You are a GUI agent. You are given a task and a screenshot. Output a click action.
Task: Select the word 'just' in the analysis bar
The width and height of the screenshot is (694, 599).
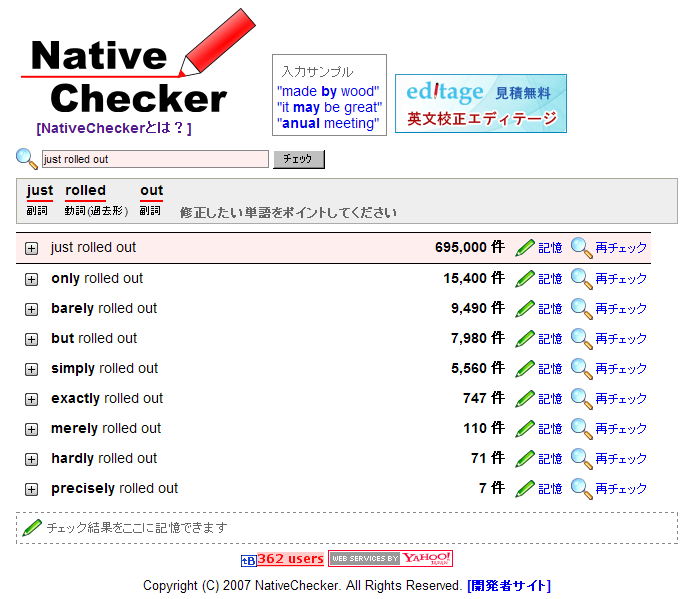click(40, 191)
